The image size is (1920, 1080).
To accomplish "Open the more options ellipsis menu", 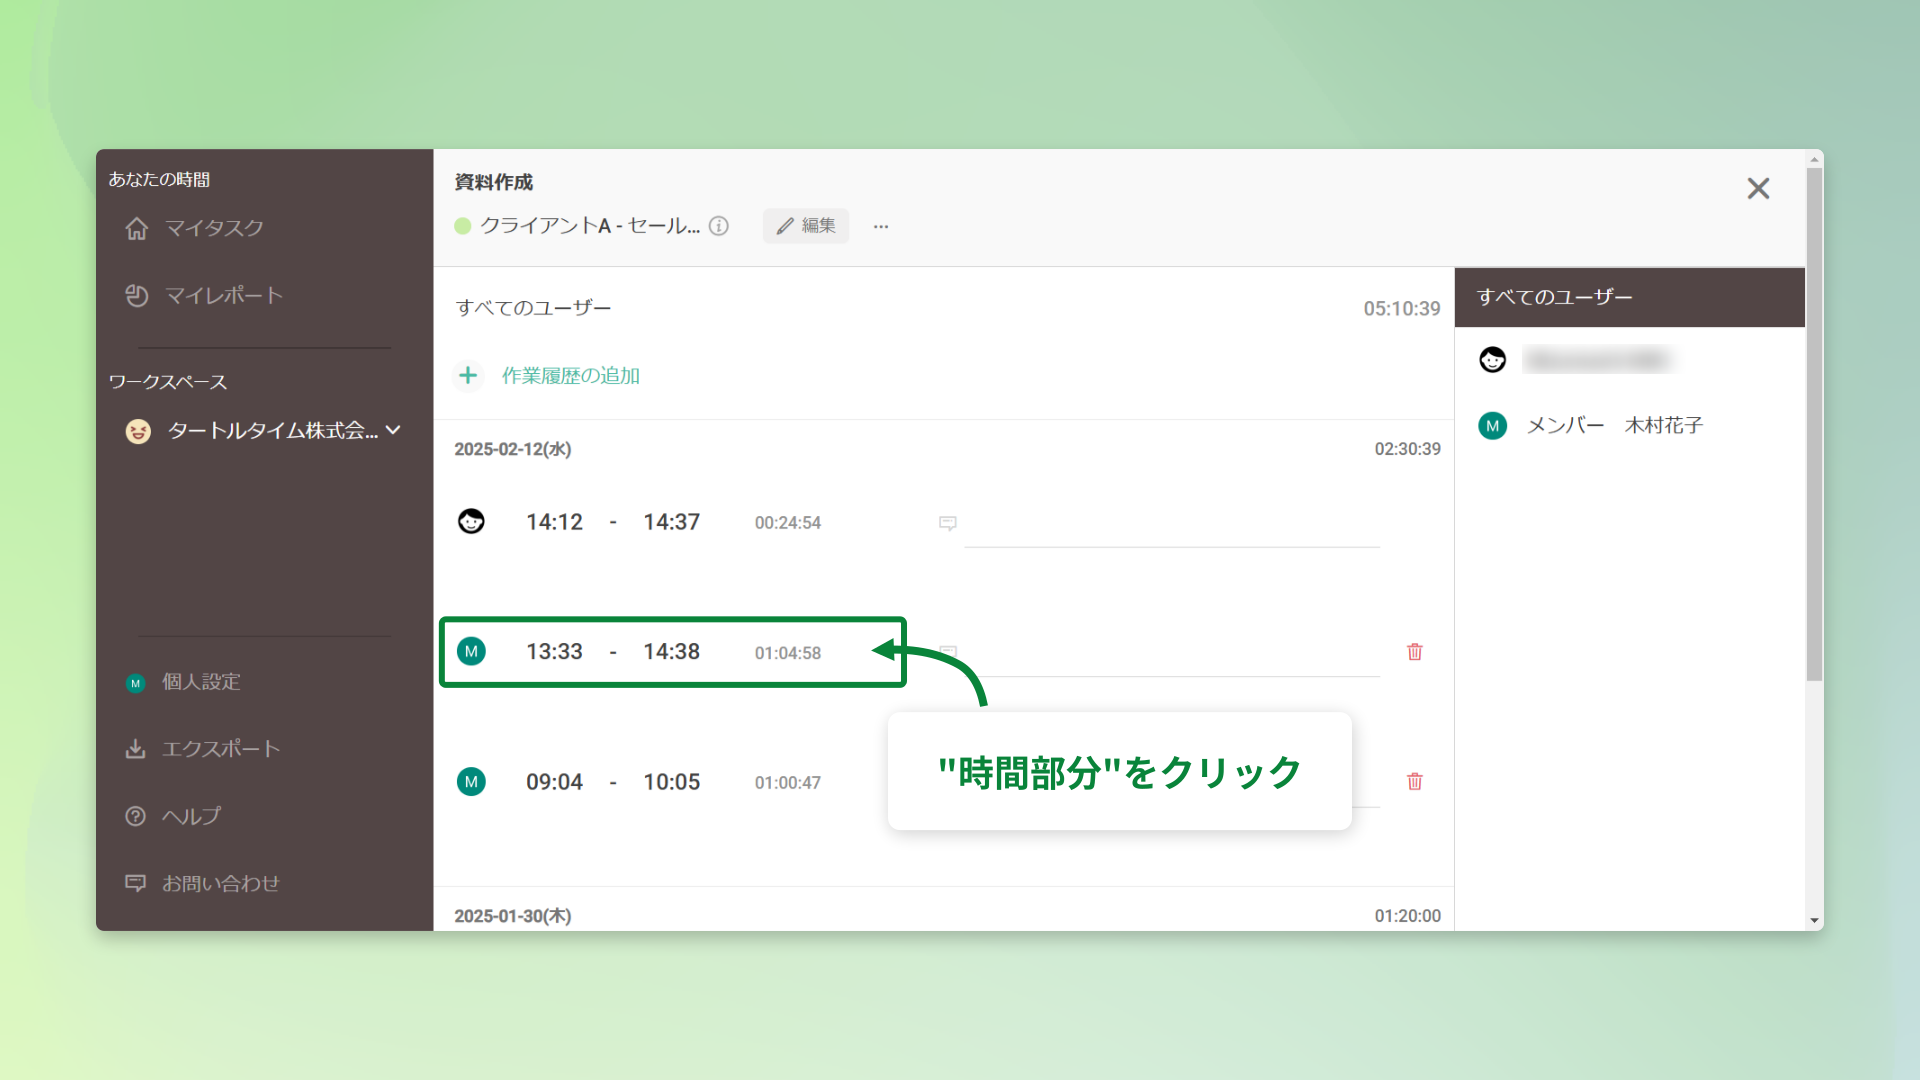I will point(880,226).
